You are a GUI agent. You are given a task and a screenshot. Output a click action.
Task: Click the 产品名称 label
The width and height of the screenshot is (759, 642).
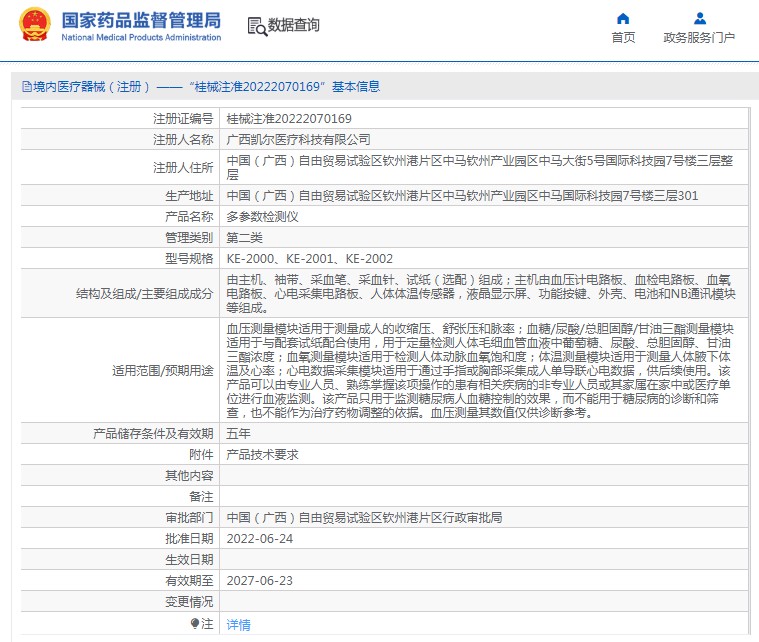point(189,216)
